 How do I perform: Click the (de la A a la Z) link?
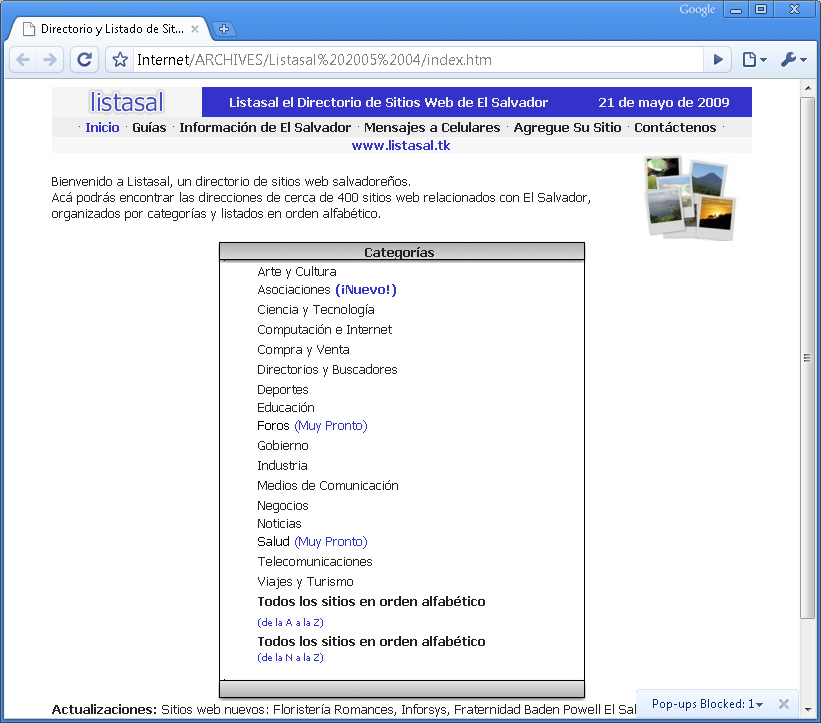click(x=291, y=622)
